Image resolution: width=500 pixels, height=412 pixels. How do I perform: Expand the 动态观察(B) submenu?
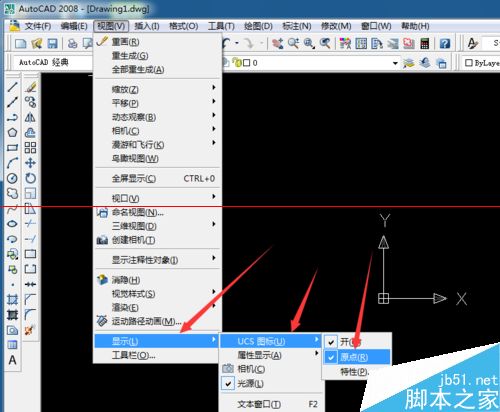(158, 117)
